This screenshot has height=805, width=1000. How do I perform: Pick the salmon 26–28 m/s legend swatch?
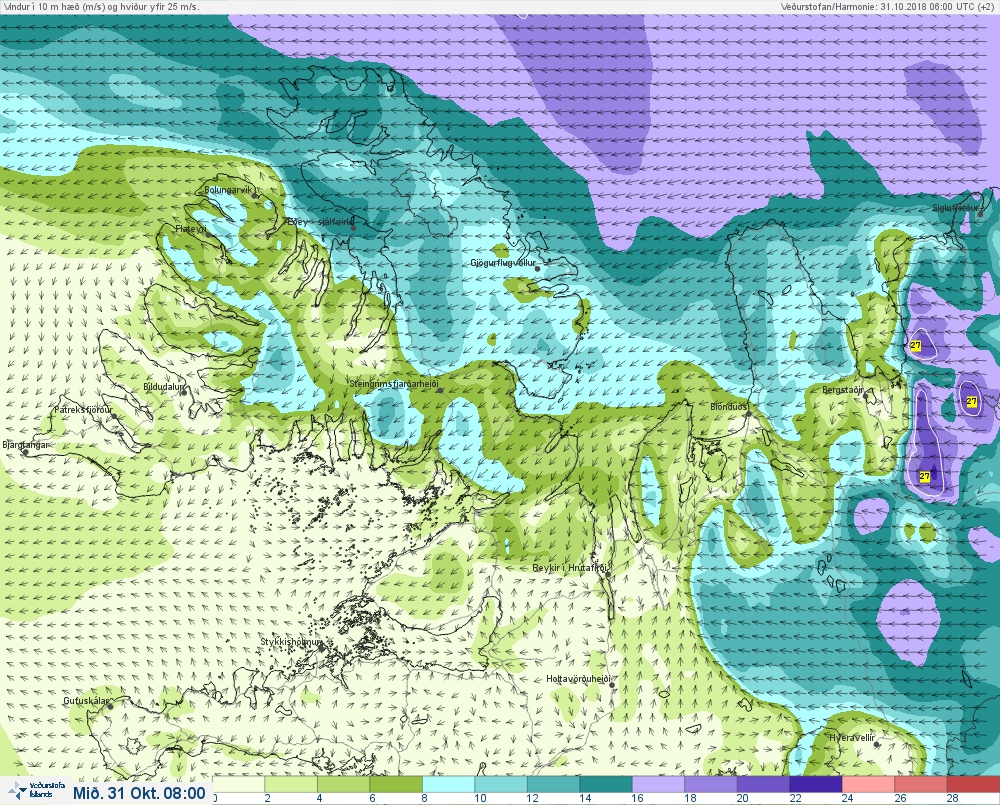(x=921, y=784)
